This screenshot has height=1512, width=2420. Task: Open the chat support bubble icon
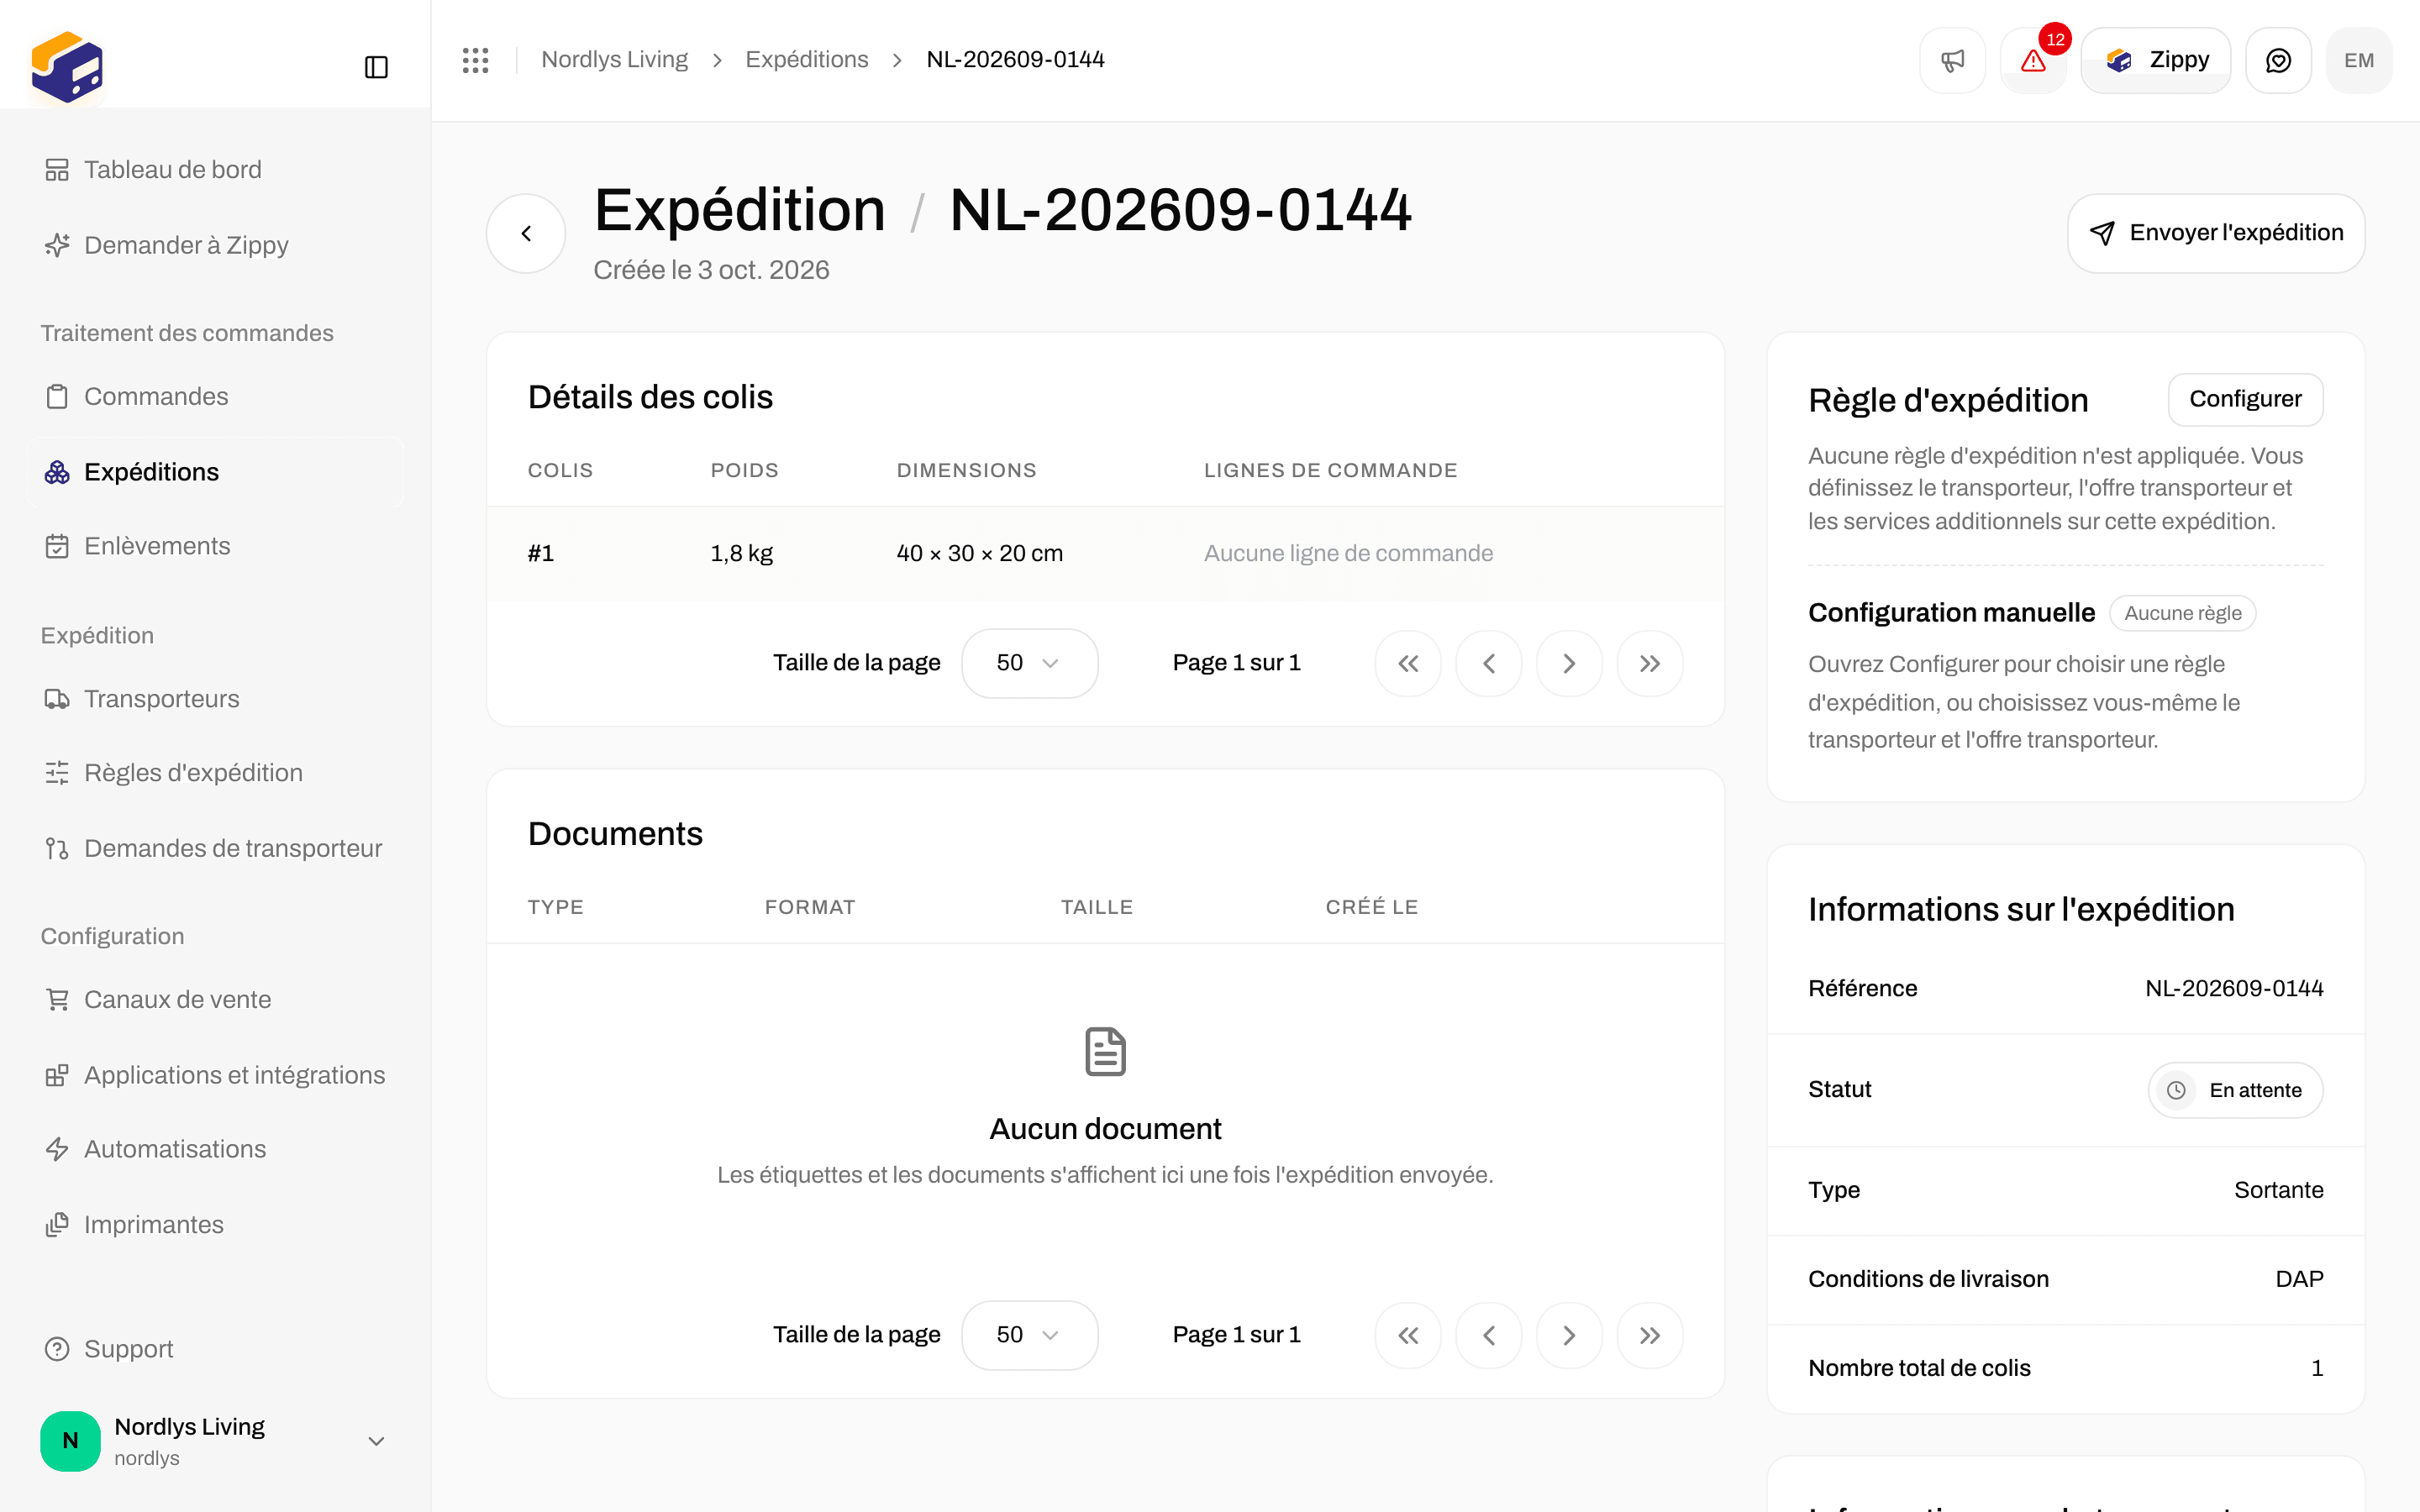2278,60
